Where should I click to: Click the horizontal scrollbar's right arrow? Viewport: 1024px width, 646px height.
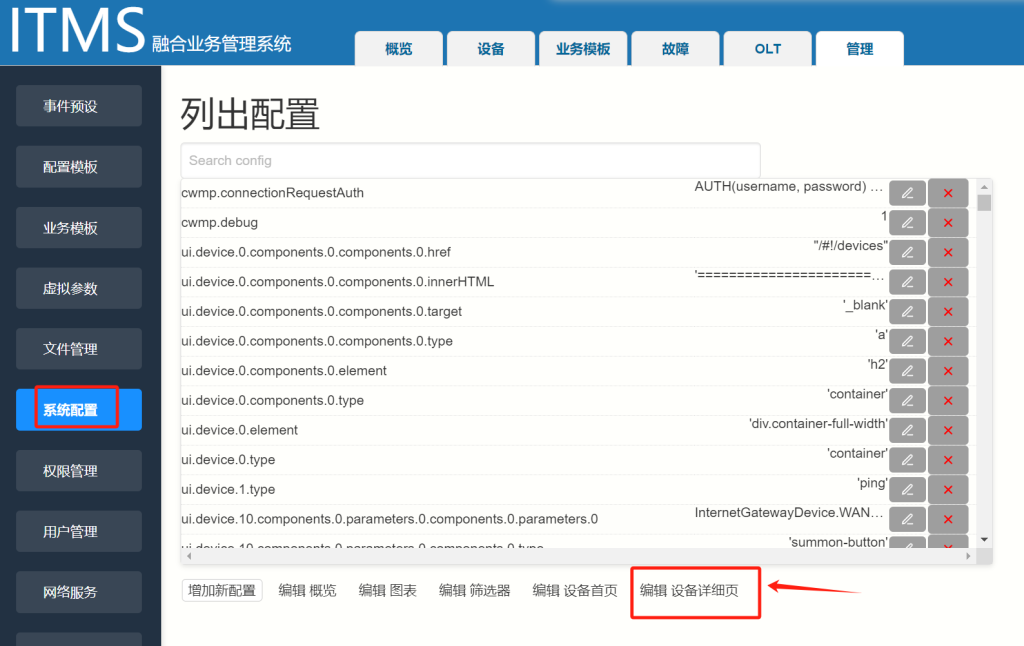[x=968, y=556]
